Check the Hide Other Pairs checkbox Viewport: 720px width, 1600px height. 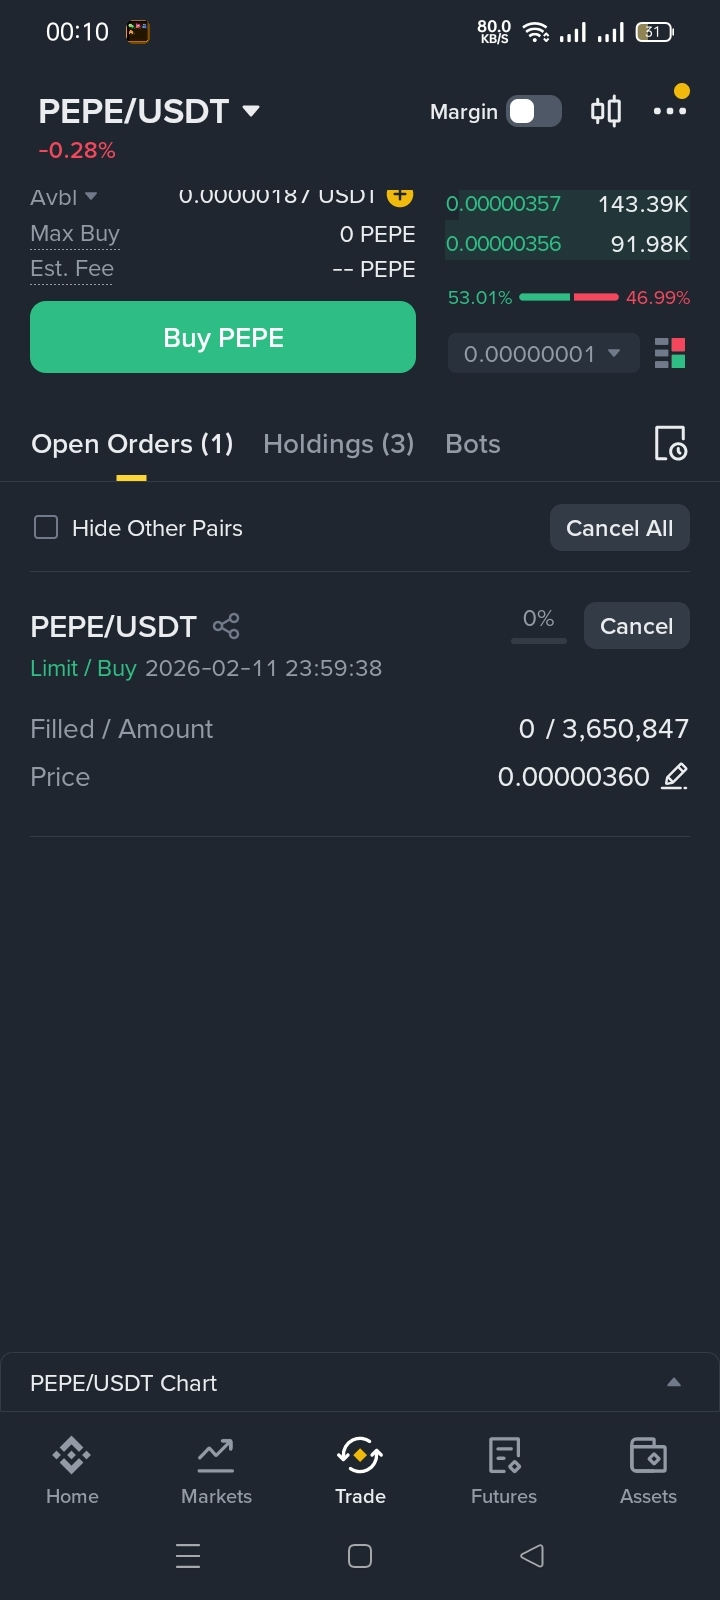46,527
